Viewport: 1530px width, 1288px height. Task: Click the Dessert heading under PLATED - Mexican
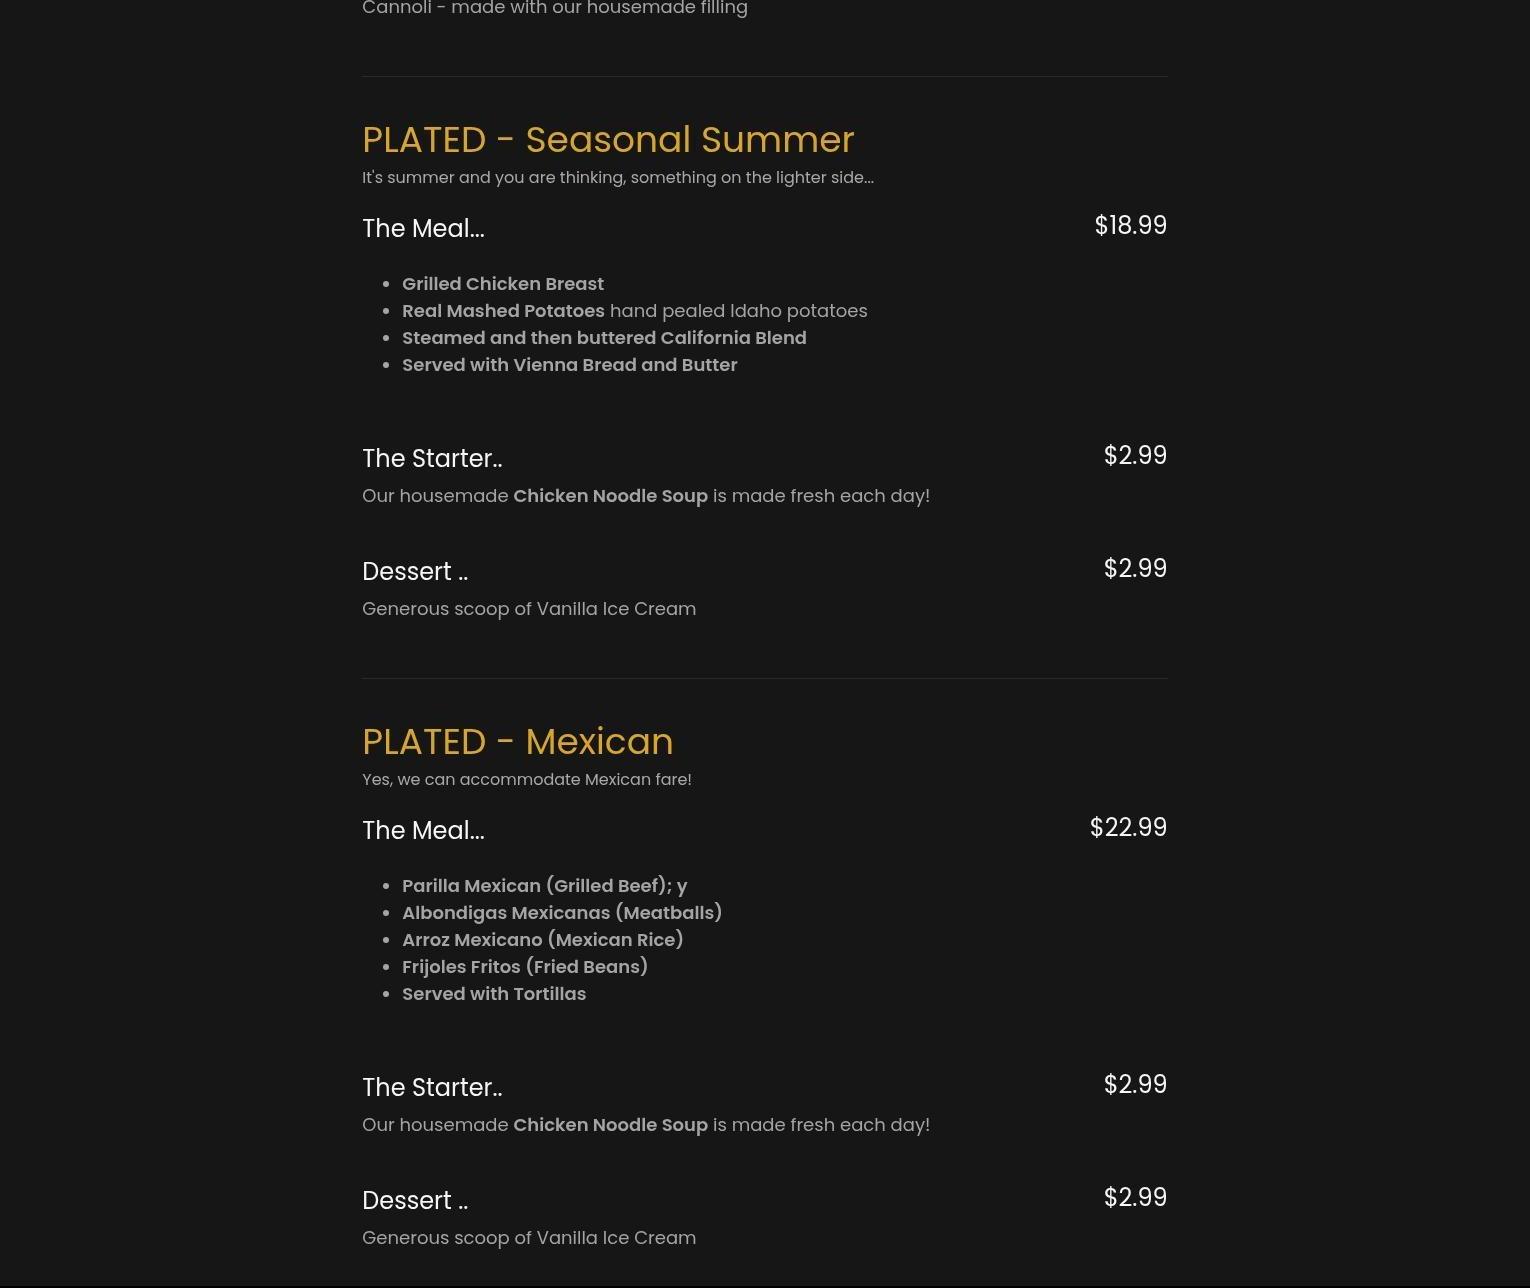click(x=415, y=1201)
